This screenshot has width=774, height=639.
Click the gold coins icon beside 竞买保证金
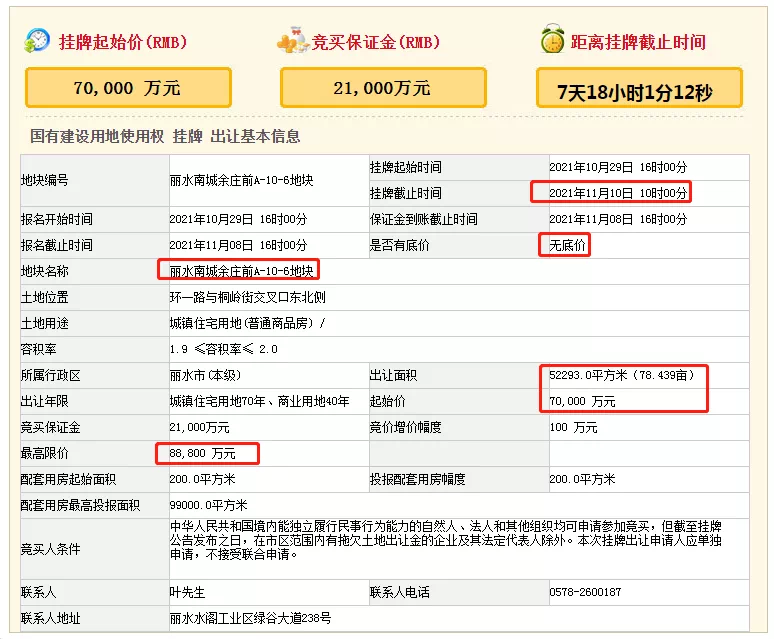click(x=293, y=40)
